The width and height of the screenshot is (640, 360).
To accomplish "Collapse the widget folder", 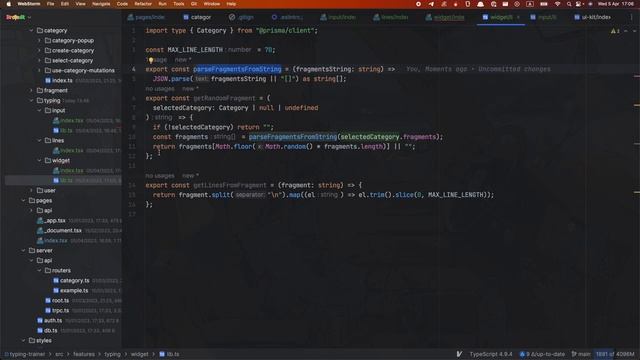I will [39, 161].
